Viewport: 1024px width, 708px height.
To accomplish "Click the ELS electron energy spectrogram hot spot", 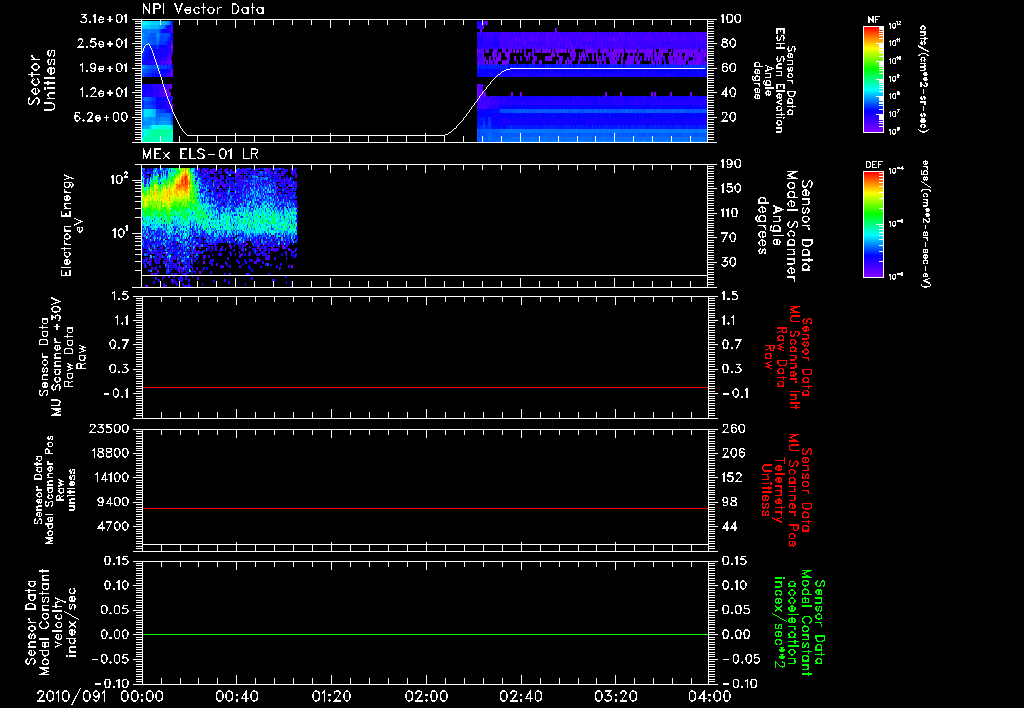I will click(x=184, y=180).
